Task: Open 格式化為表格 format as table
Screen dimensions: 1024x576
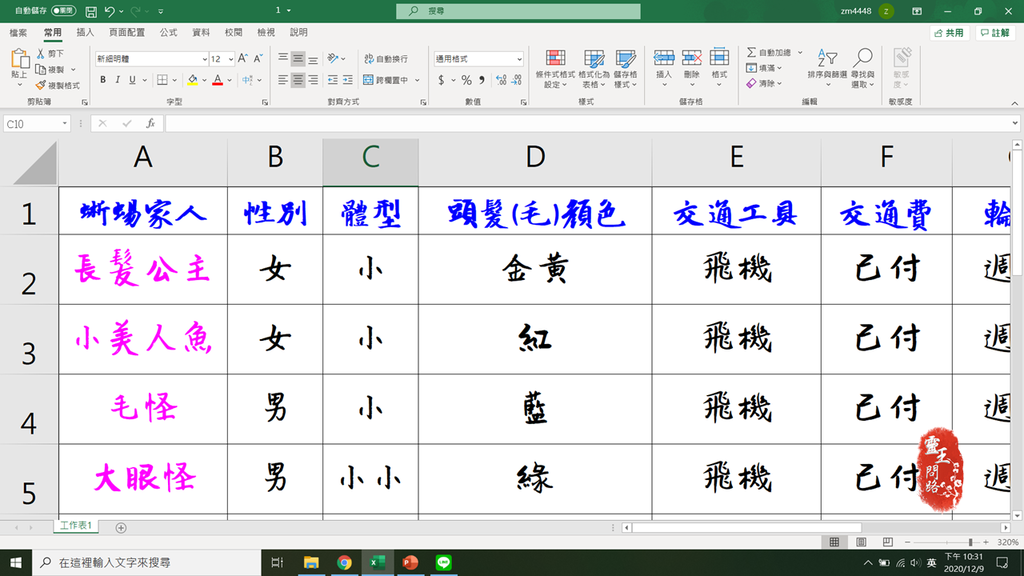Action: [x=594, y=69]
